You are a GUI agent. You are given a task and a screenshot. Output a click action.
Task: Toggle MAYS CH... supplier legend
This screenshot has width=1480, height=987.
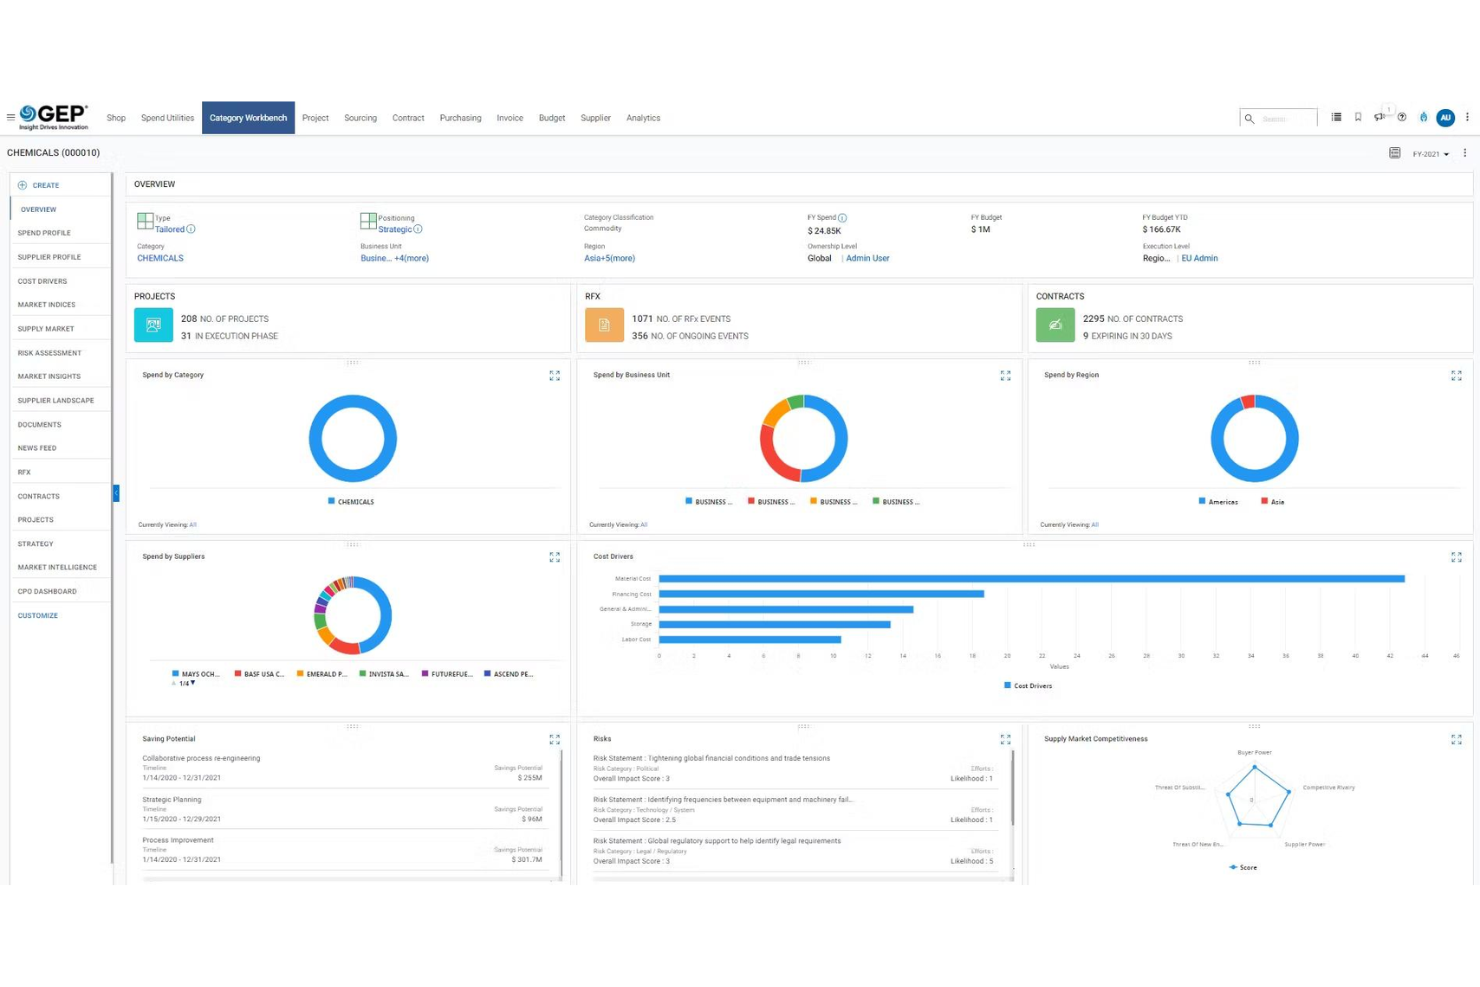point(196,674)
